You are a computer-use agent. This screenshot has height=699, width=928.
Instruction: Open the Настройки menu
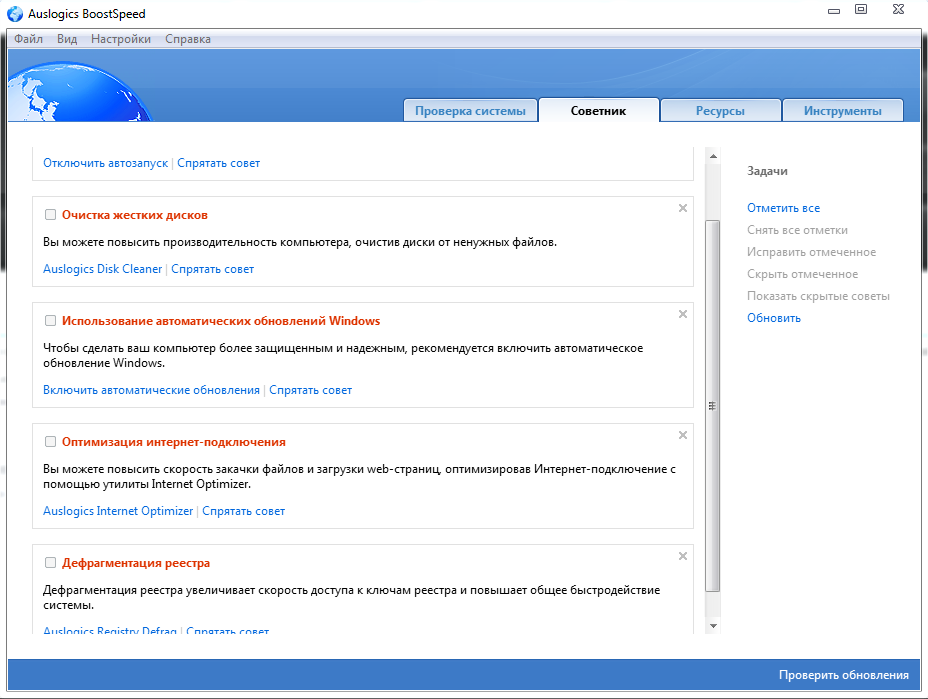tap(121, 39)
